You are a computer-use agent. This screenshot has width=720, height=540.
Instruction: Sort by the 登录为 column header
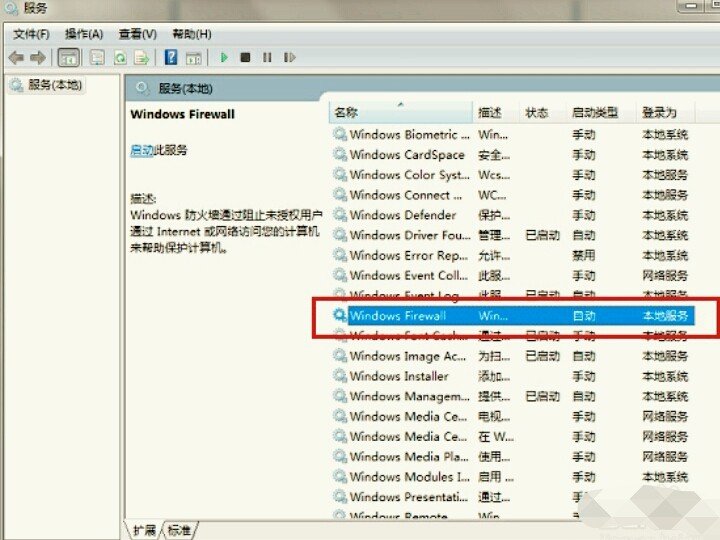coord(665,112)
